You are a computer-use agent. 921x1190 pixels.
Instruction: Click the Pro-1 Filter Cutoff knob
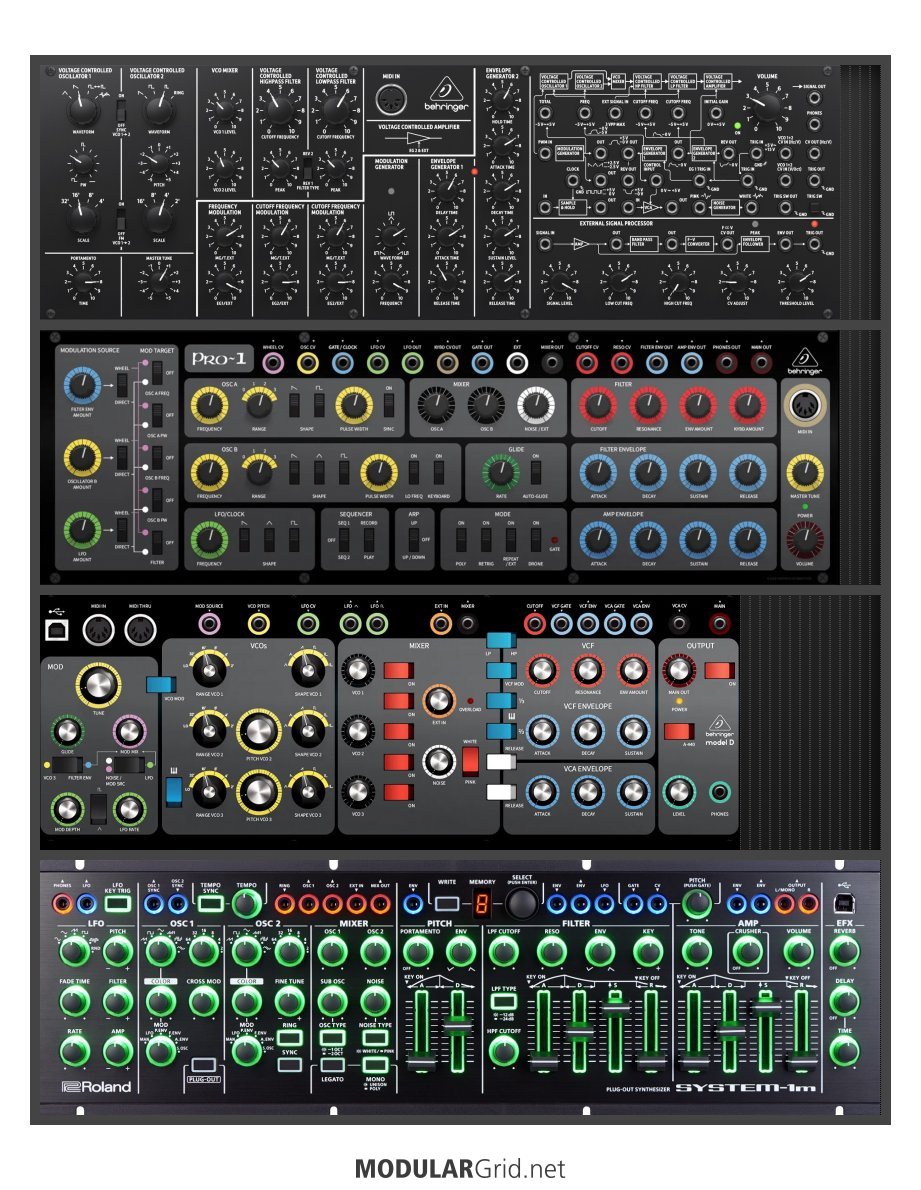598,405
